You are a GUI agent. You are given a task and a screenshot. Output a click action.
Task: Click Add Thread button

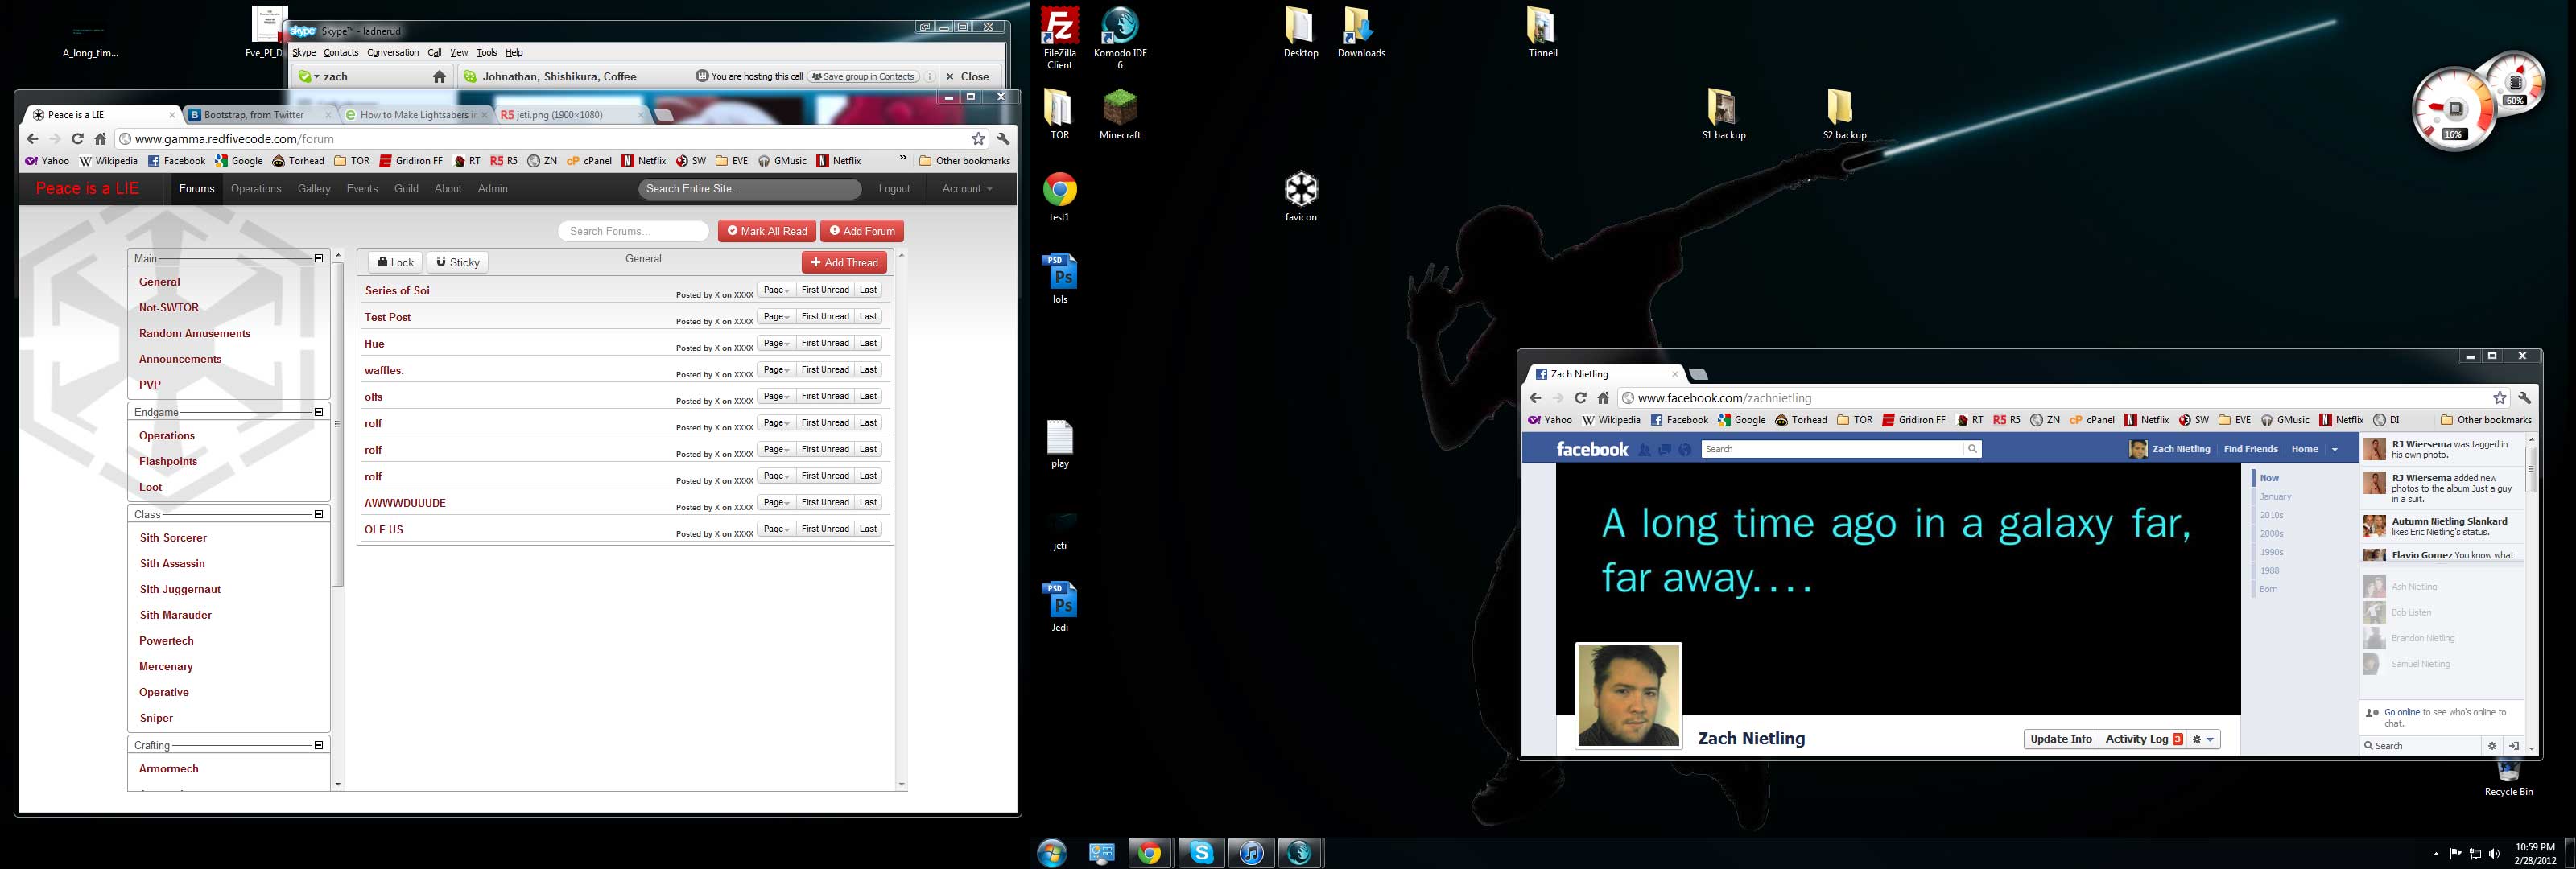pos(844,262)
